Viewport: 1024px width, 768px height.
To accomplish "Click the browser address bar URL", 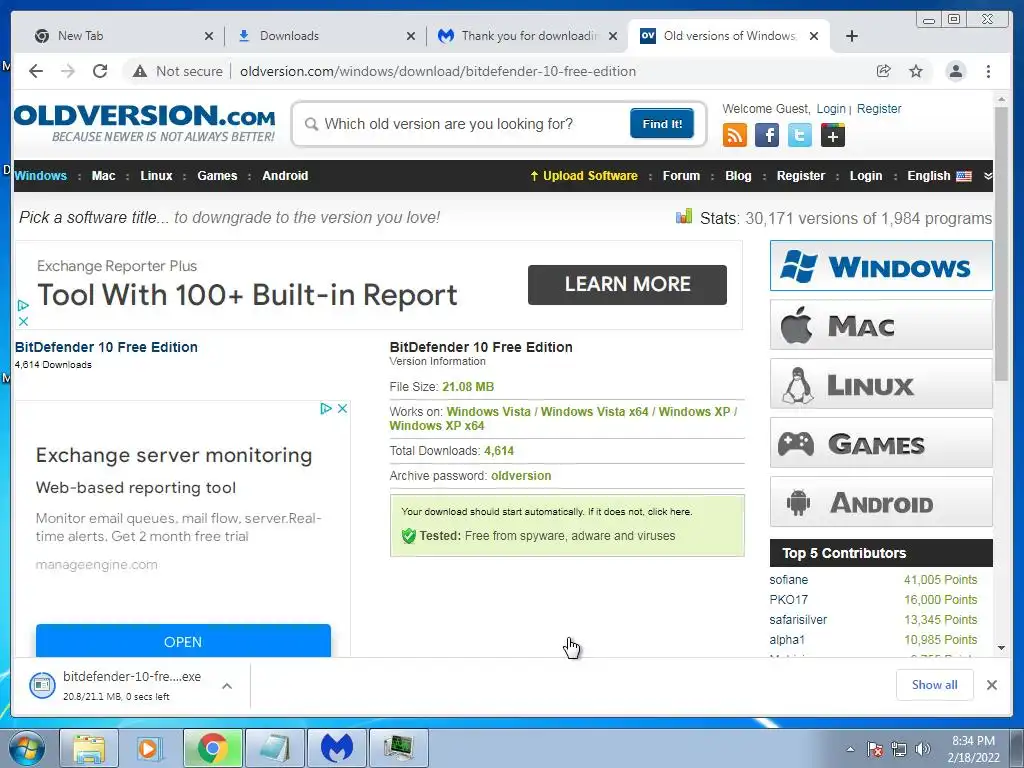I will [x=438, y=71].
